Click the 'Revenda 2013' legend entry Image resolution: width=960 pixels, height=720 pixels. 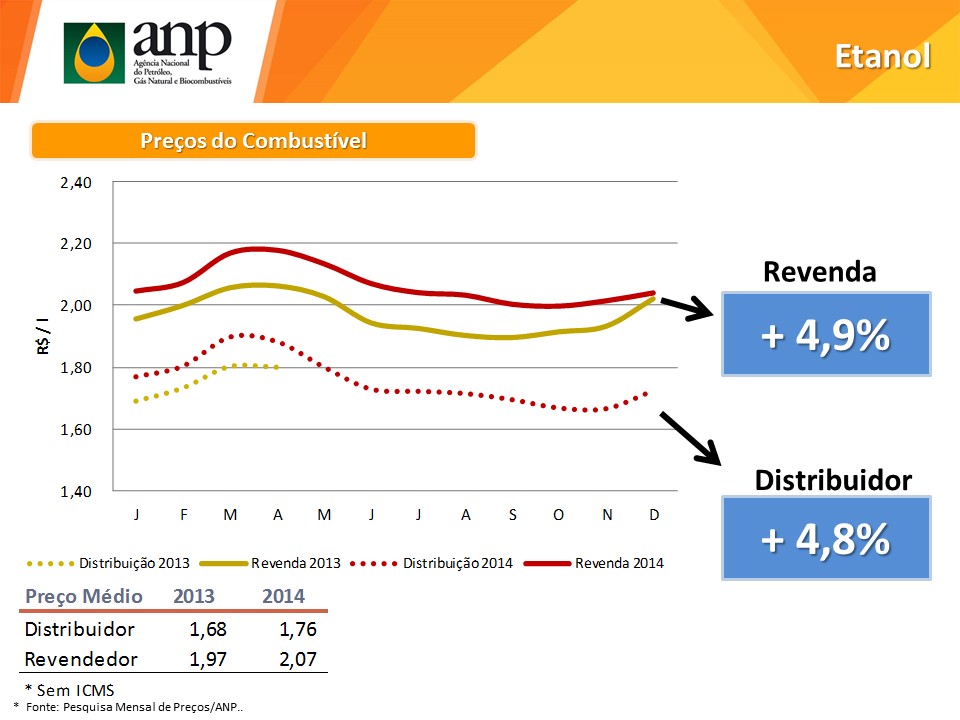(x=270, y=563)
